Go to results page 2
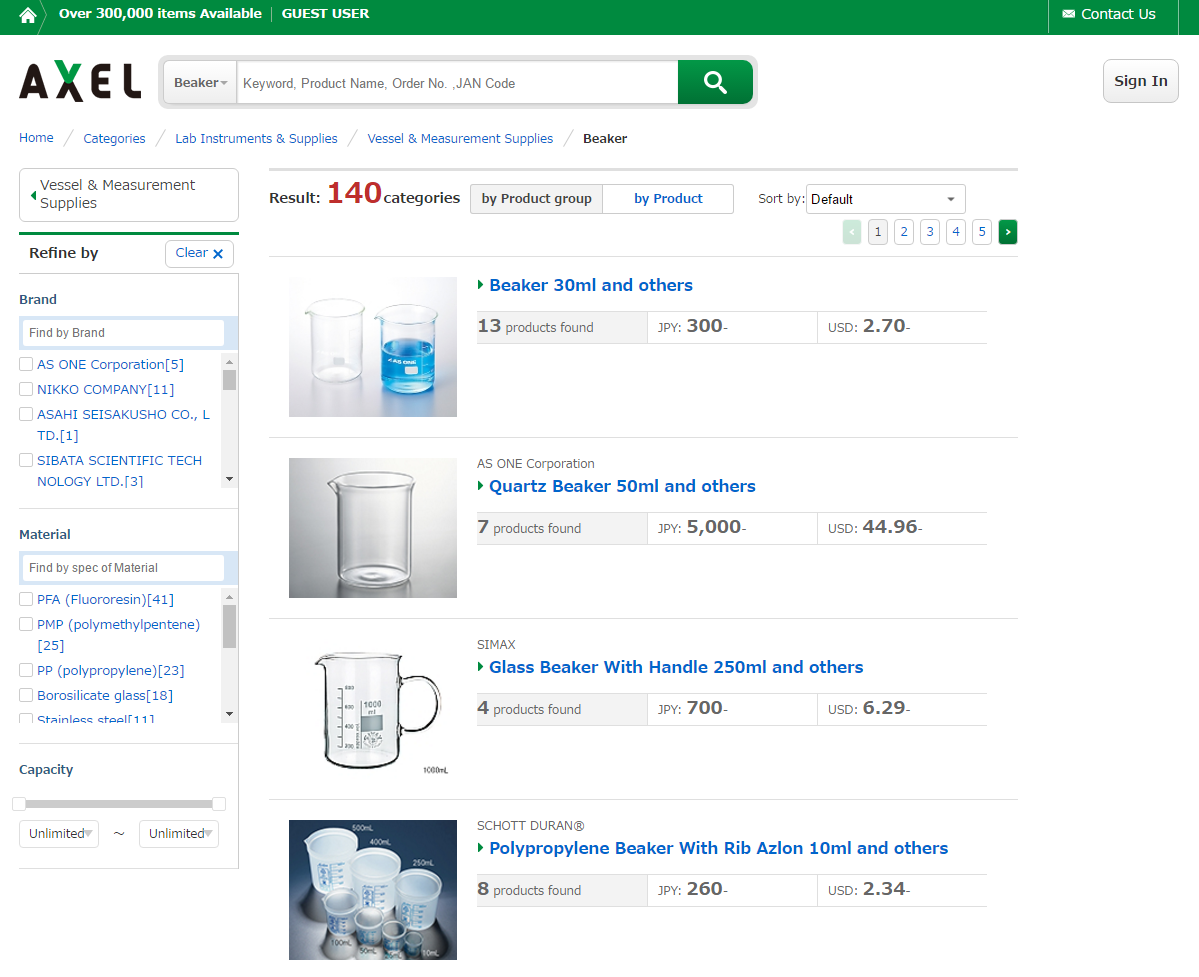1199x977 pixels. coord(904,232)
